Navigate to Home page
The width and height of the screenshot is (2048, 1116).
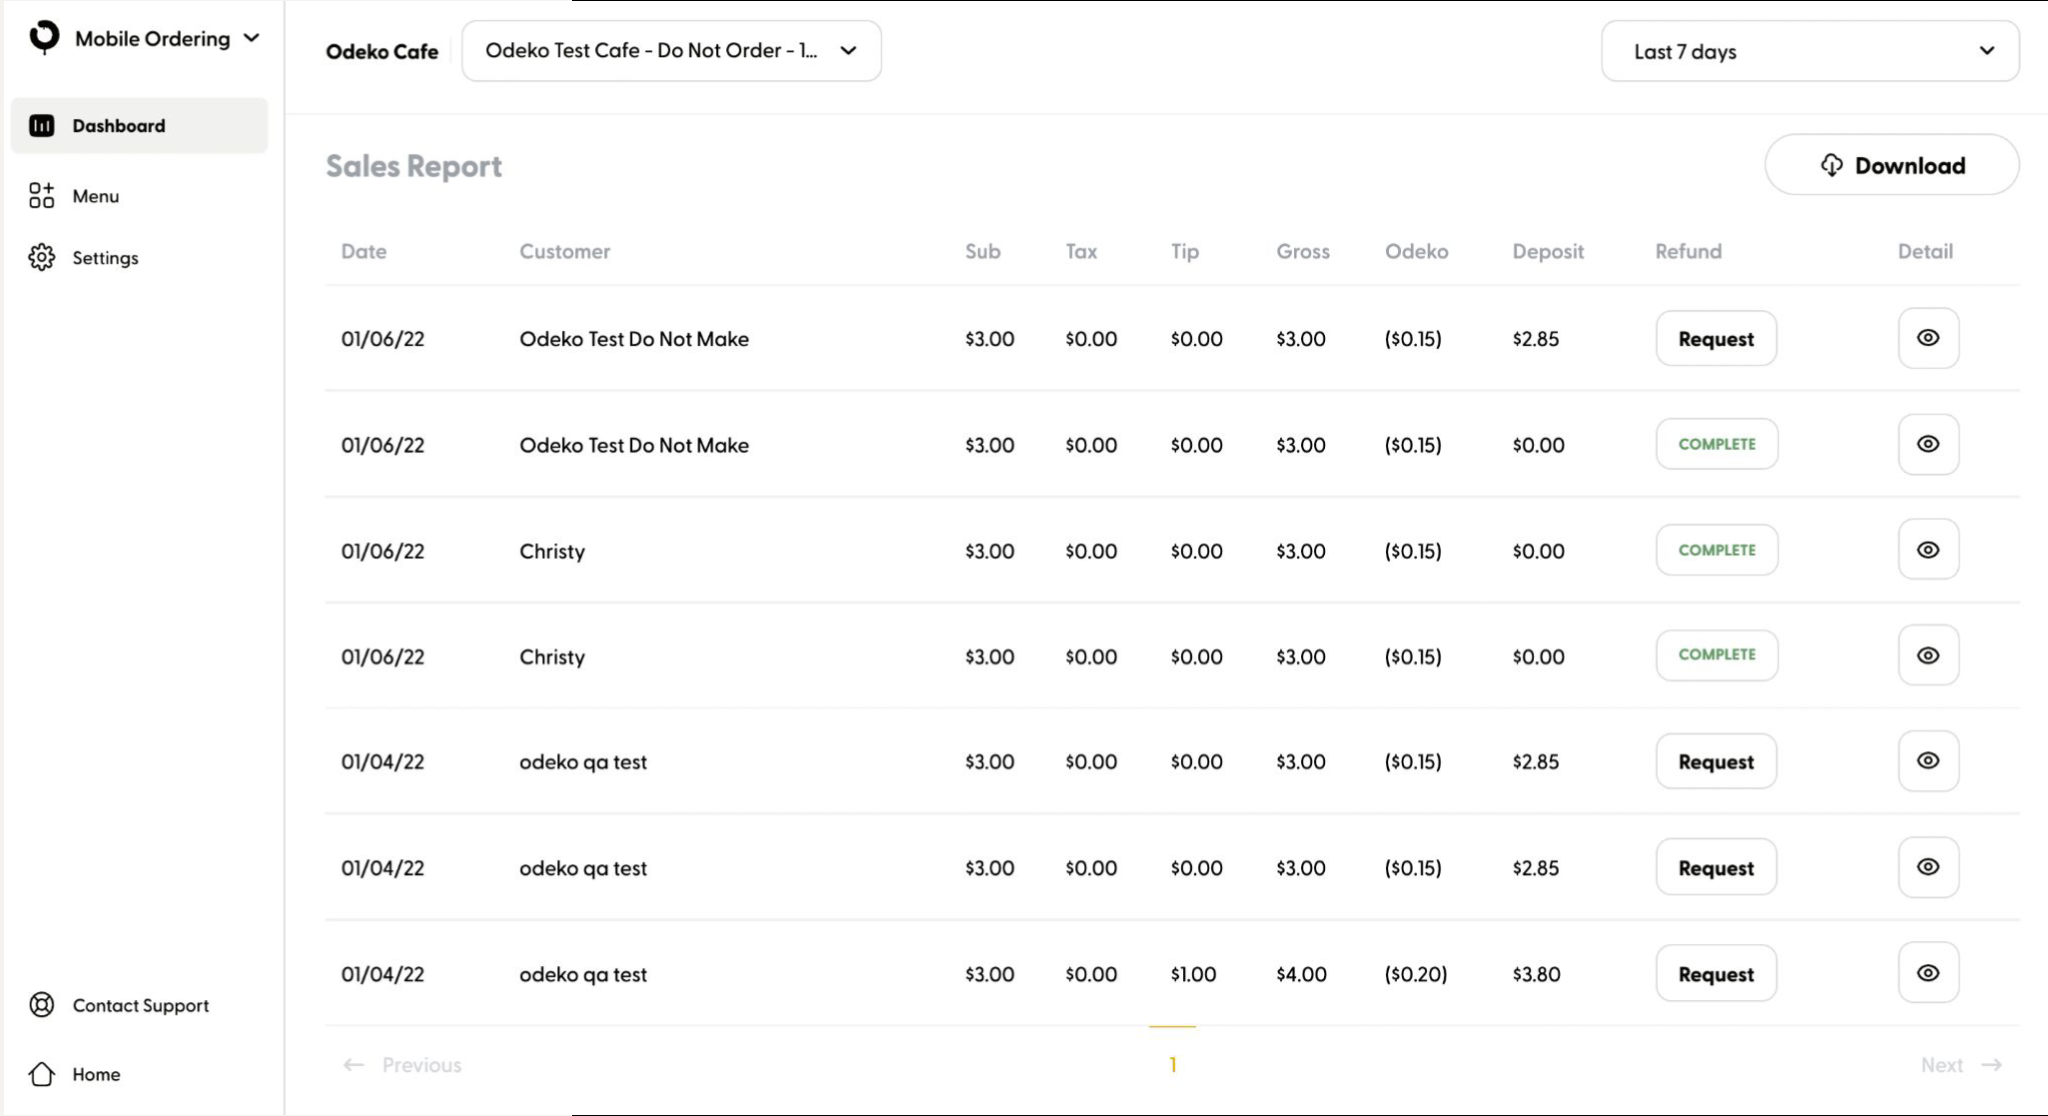coord(95,1073)
